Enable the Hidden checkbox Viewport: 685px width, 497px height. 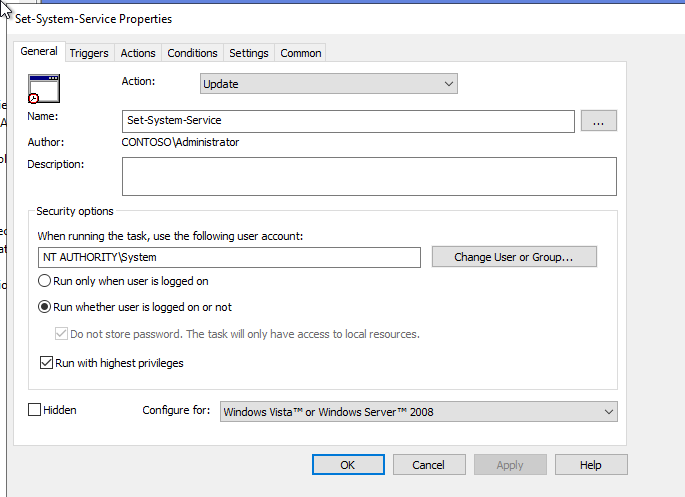(x=35, y=410)
